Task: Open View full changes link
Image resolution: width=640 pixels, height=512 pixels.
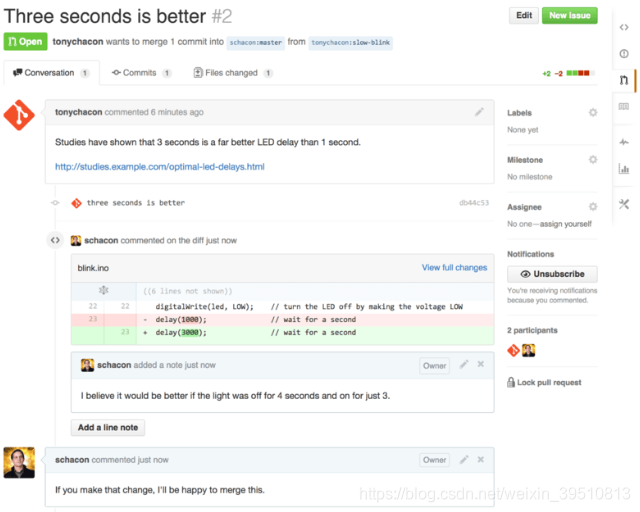Action: (454, 267)
